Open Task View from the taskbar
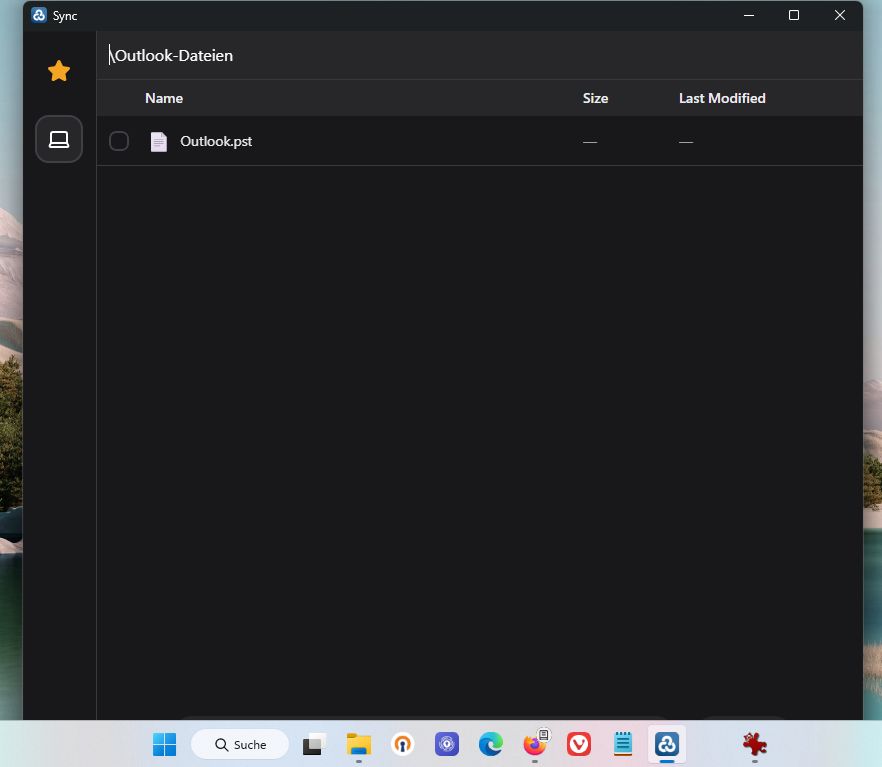The image size is (882, 767). 315,744
